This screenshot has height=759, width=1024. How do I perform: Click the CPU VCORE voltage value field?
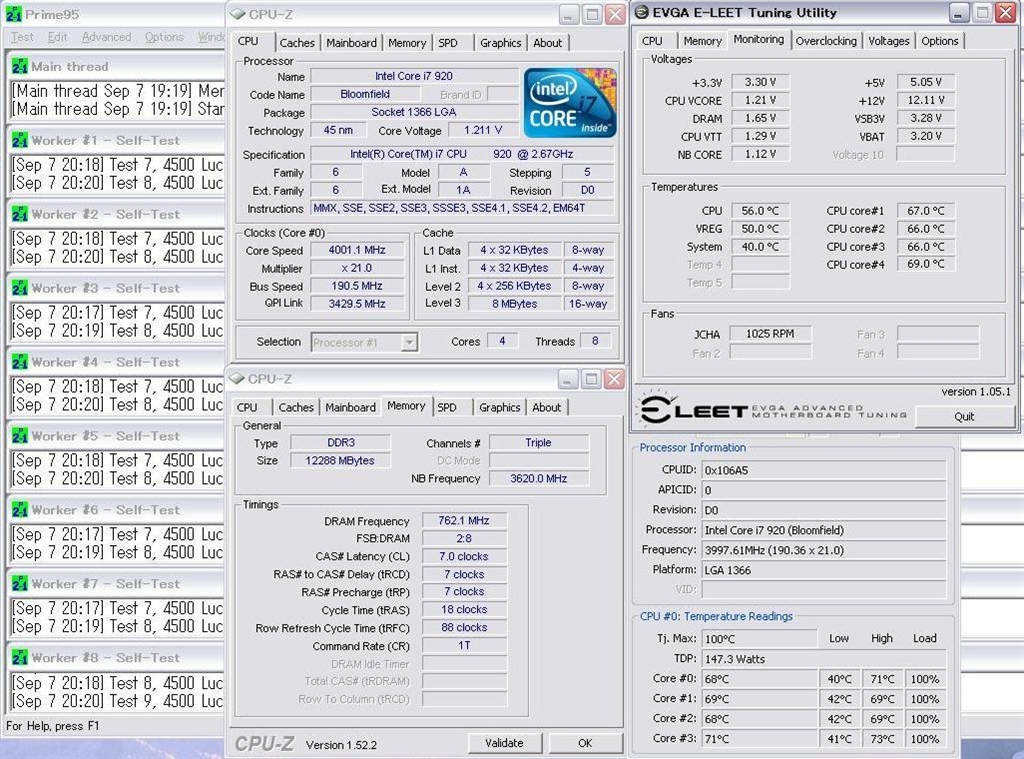[x=757, y=100]
